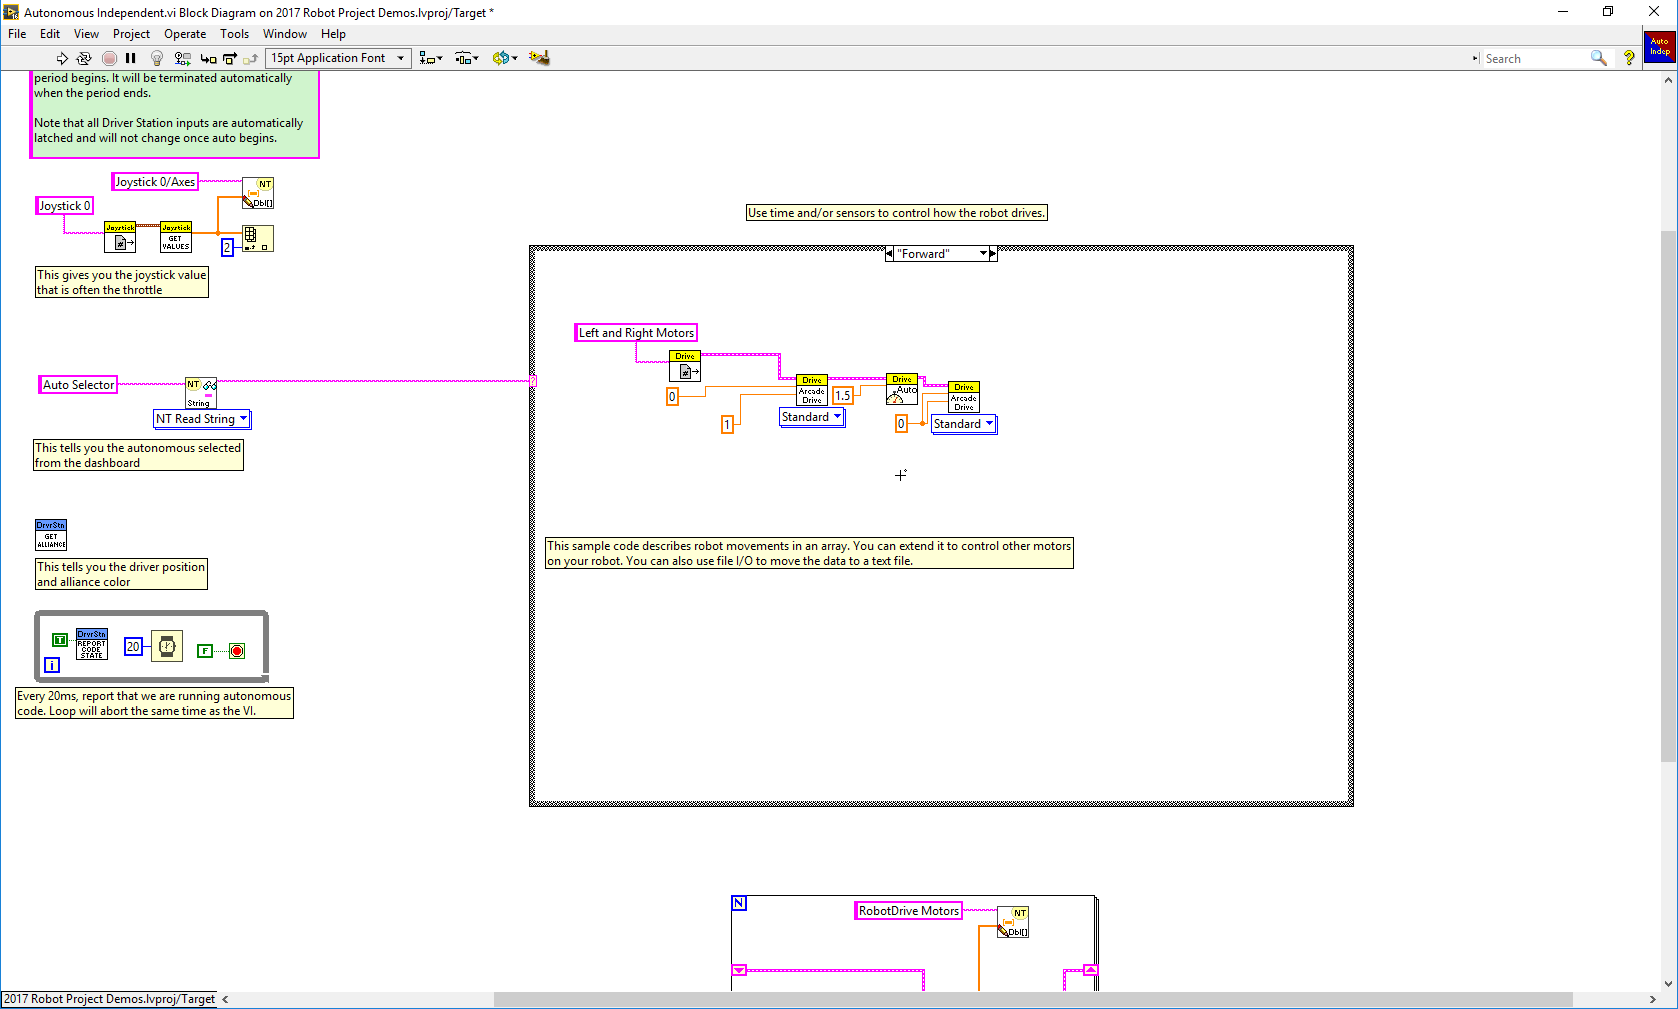Image resolution: width=1678 pixels, height=1009 pixels.
Task: Click the Run Continuously button
Action: [x=84, y=58]
